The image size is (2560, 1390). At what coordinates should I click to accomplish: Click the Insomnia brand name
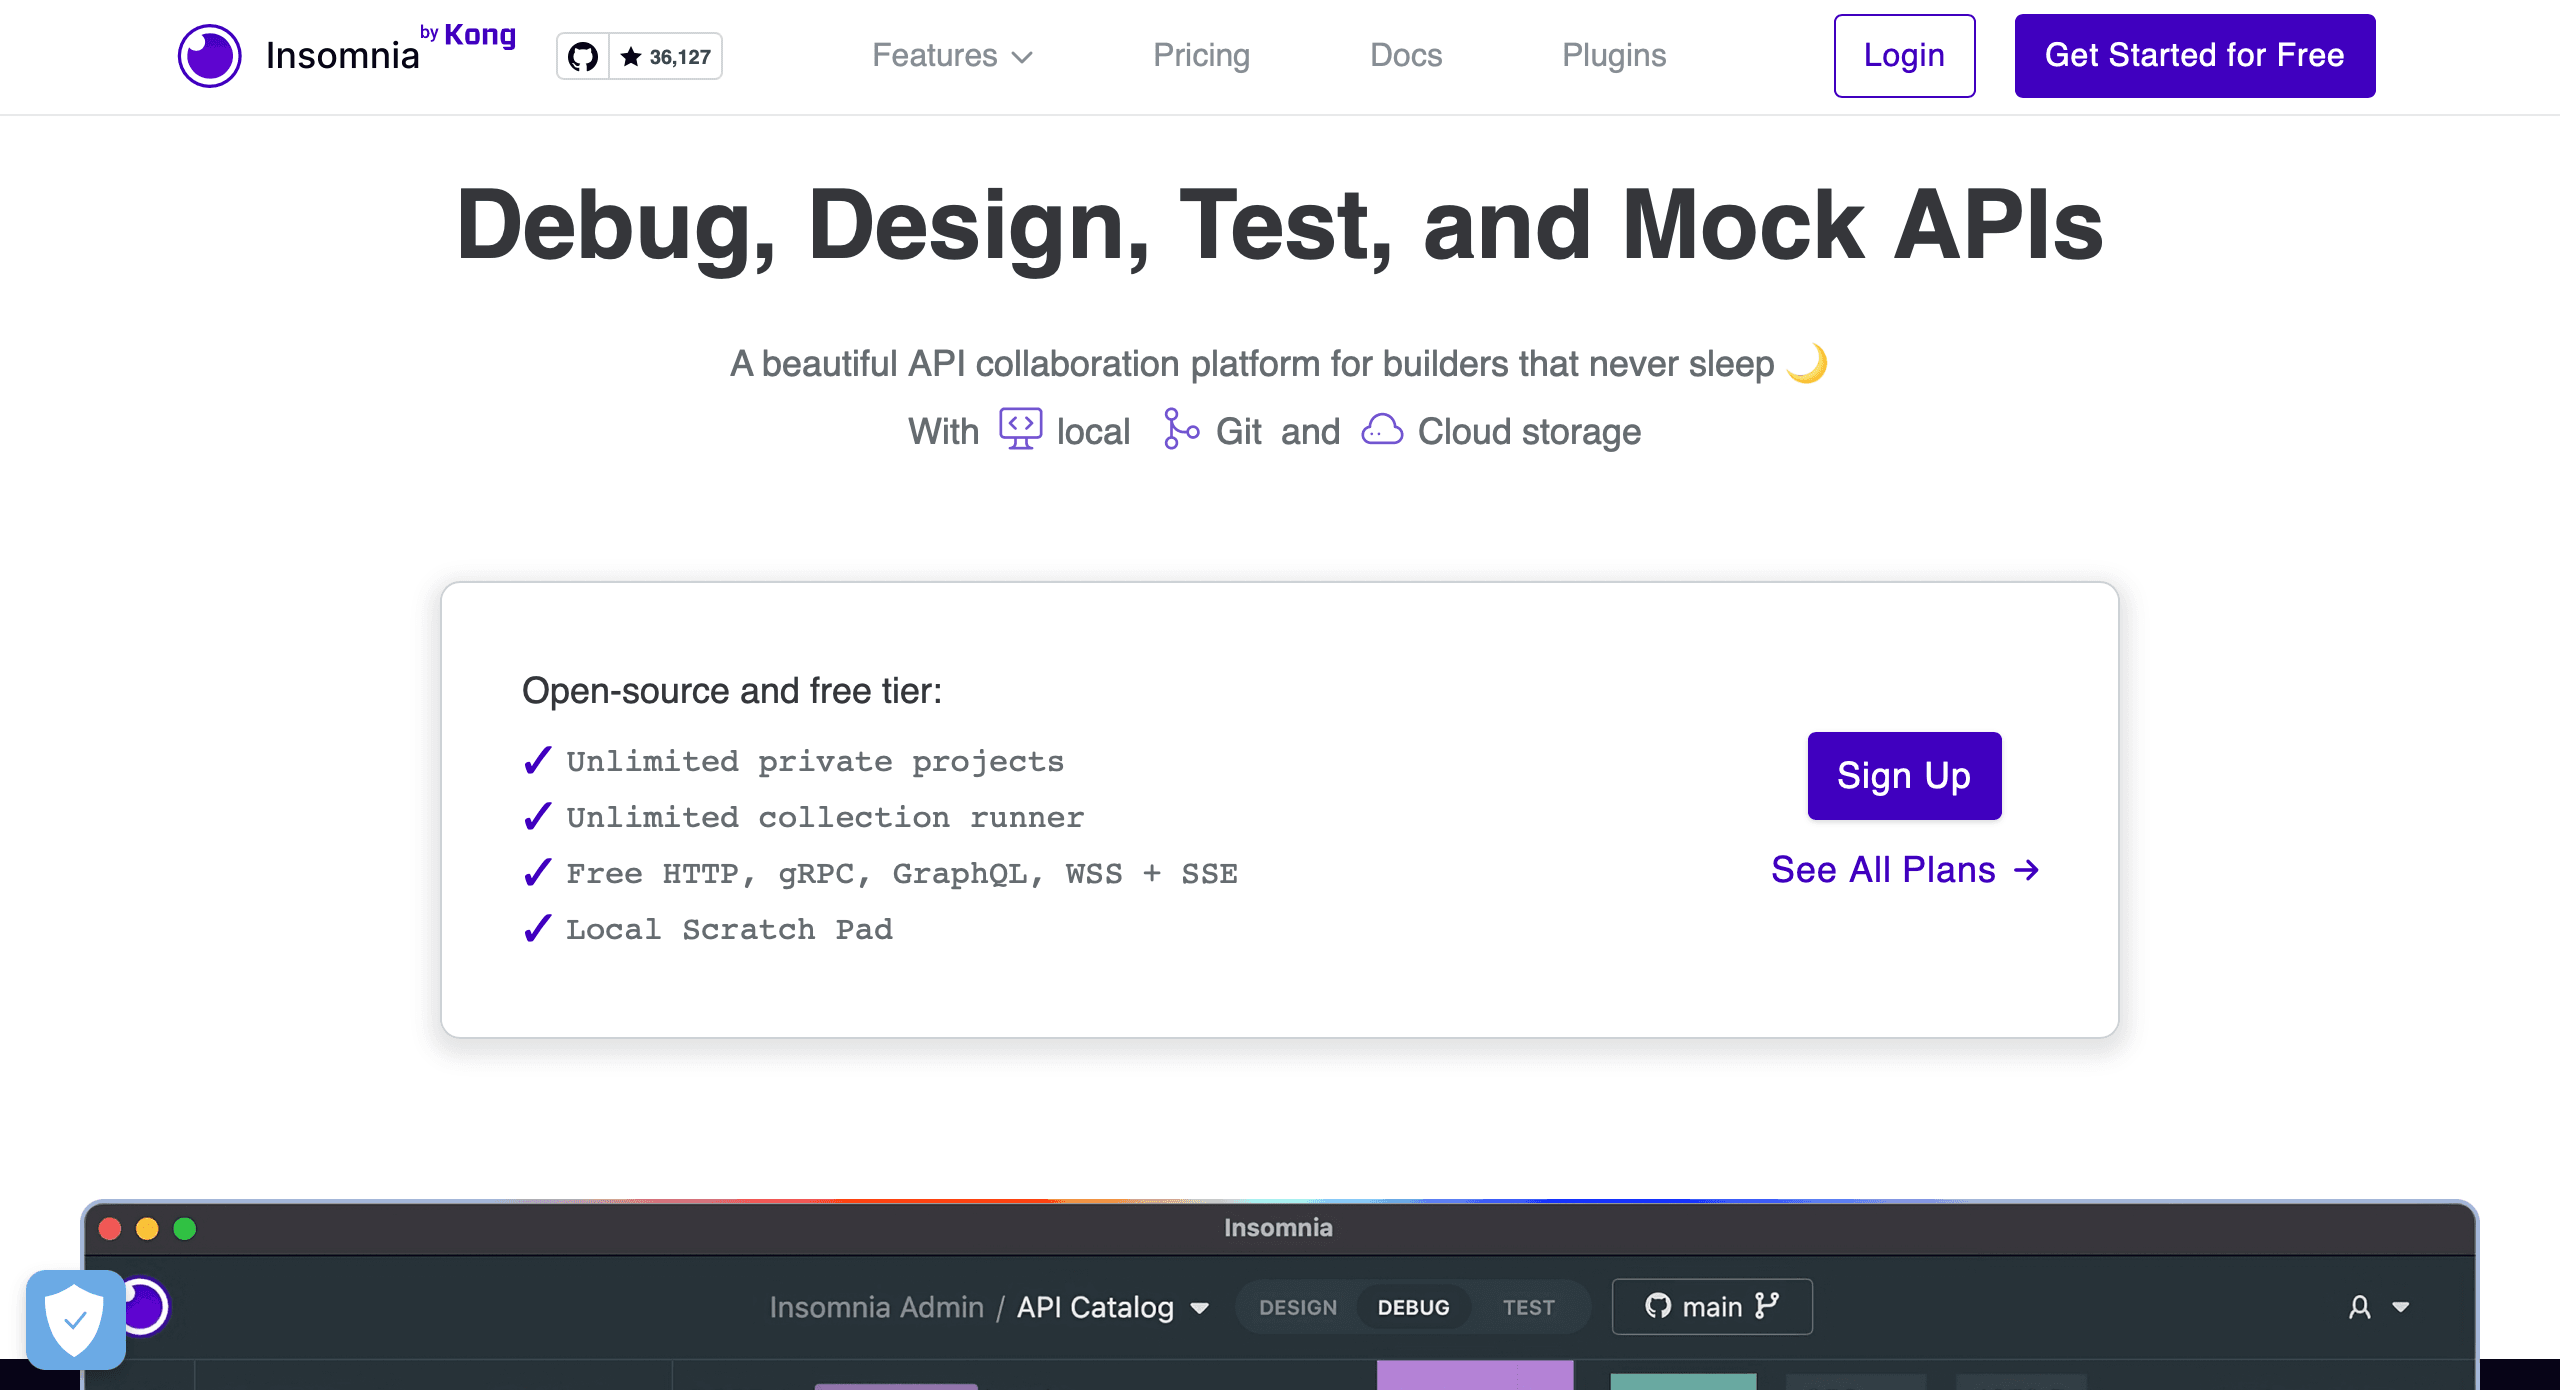342,56
